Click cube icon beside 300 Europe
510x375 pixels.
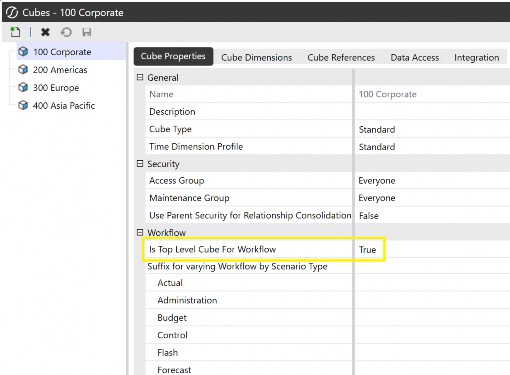23,87
